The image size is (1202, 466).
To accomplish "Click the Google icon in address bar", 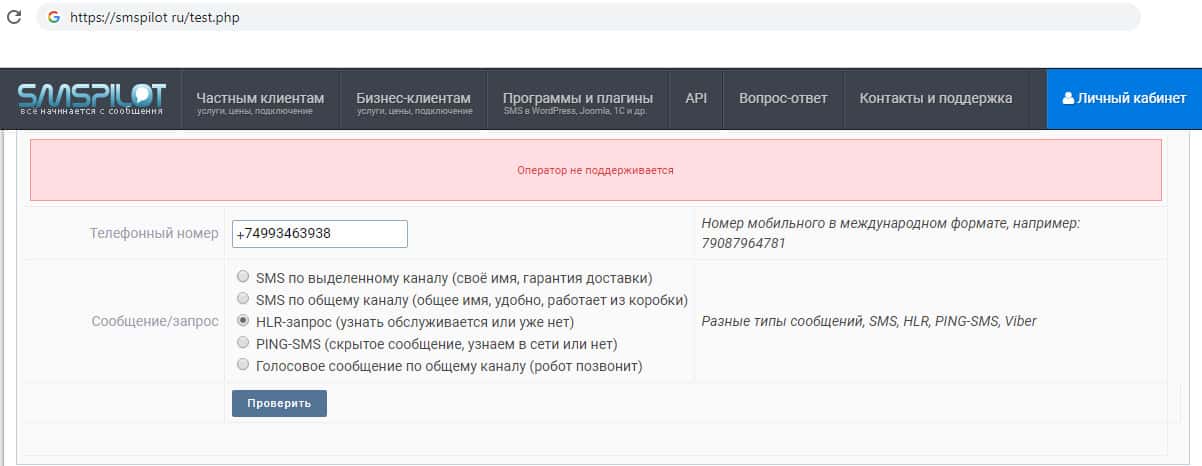I will tap(54, 17).
